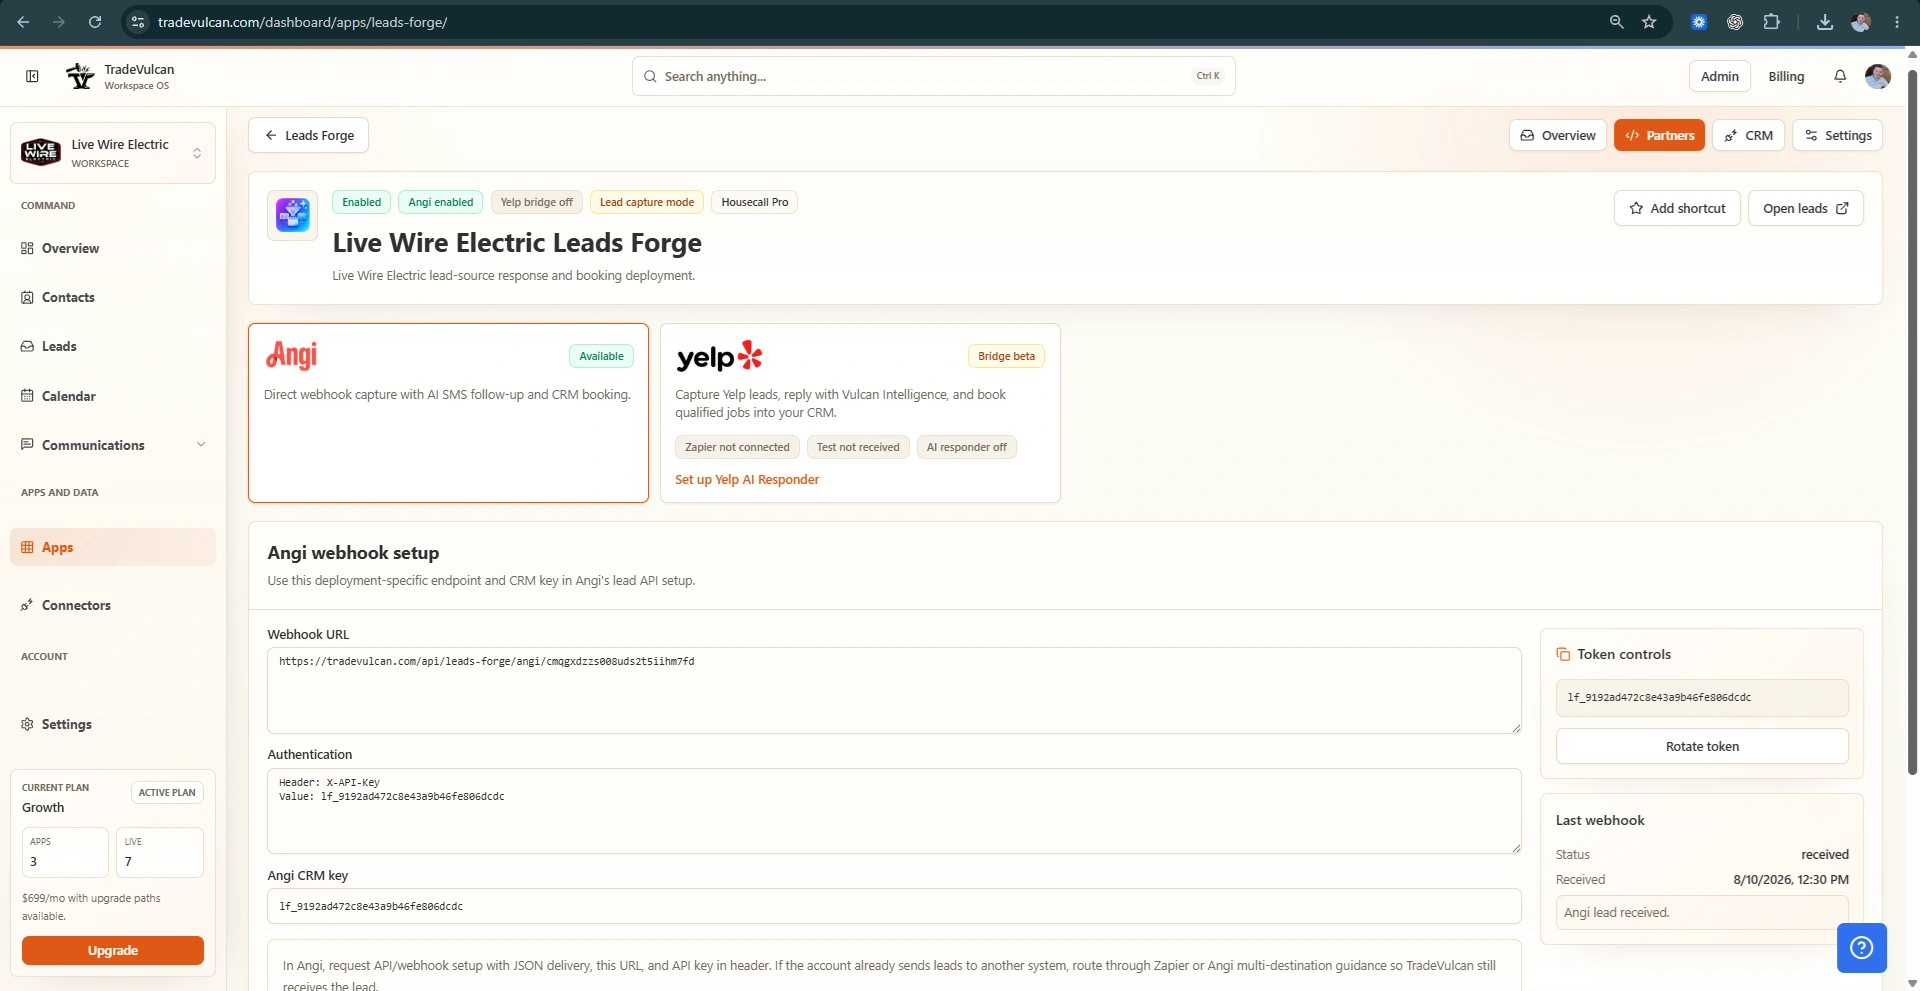Click the AI responder off chip
Screen dimensions: 1920x991
coord(966,447)
